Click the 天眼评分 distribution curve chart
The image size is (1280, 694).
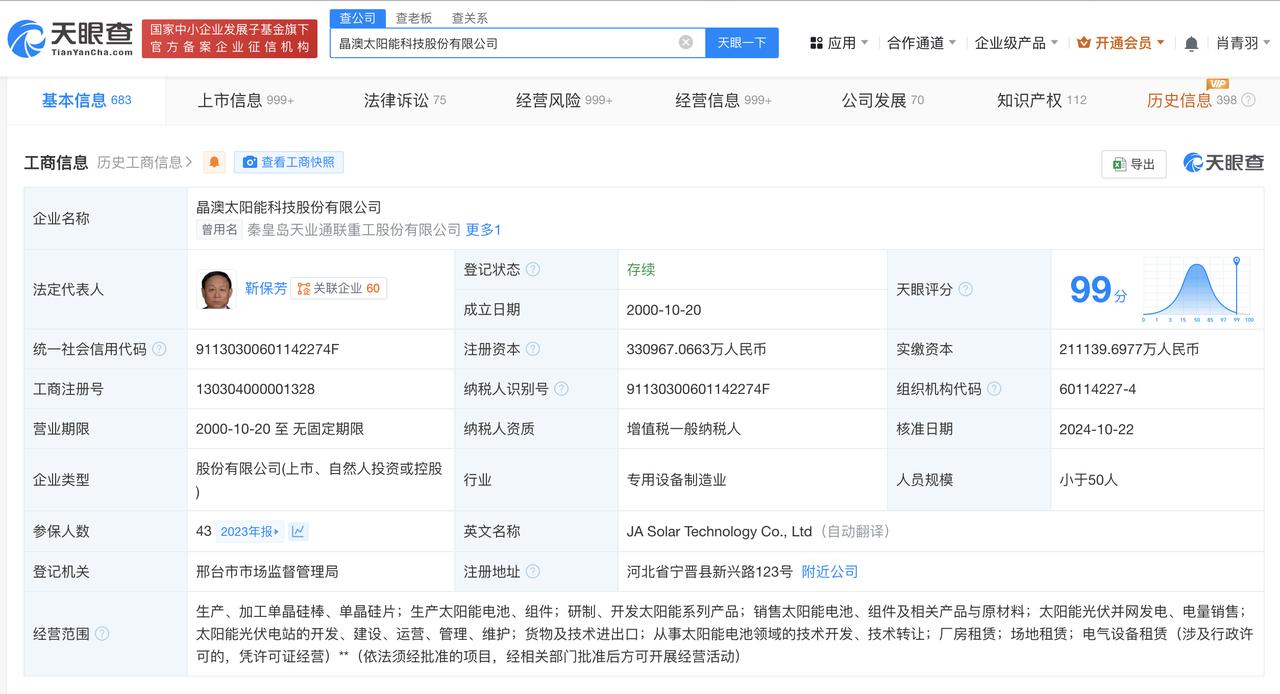[1197, 290]
